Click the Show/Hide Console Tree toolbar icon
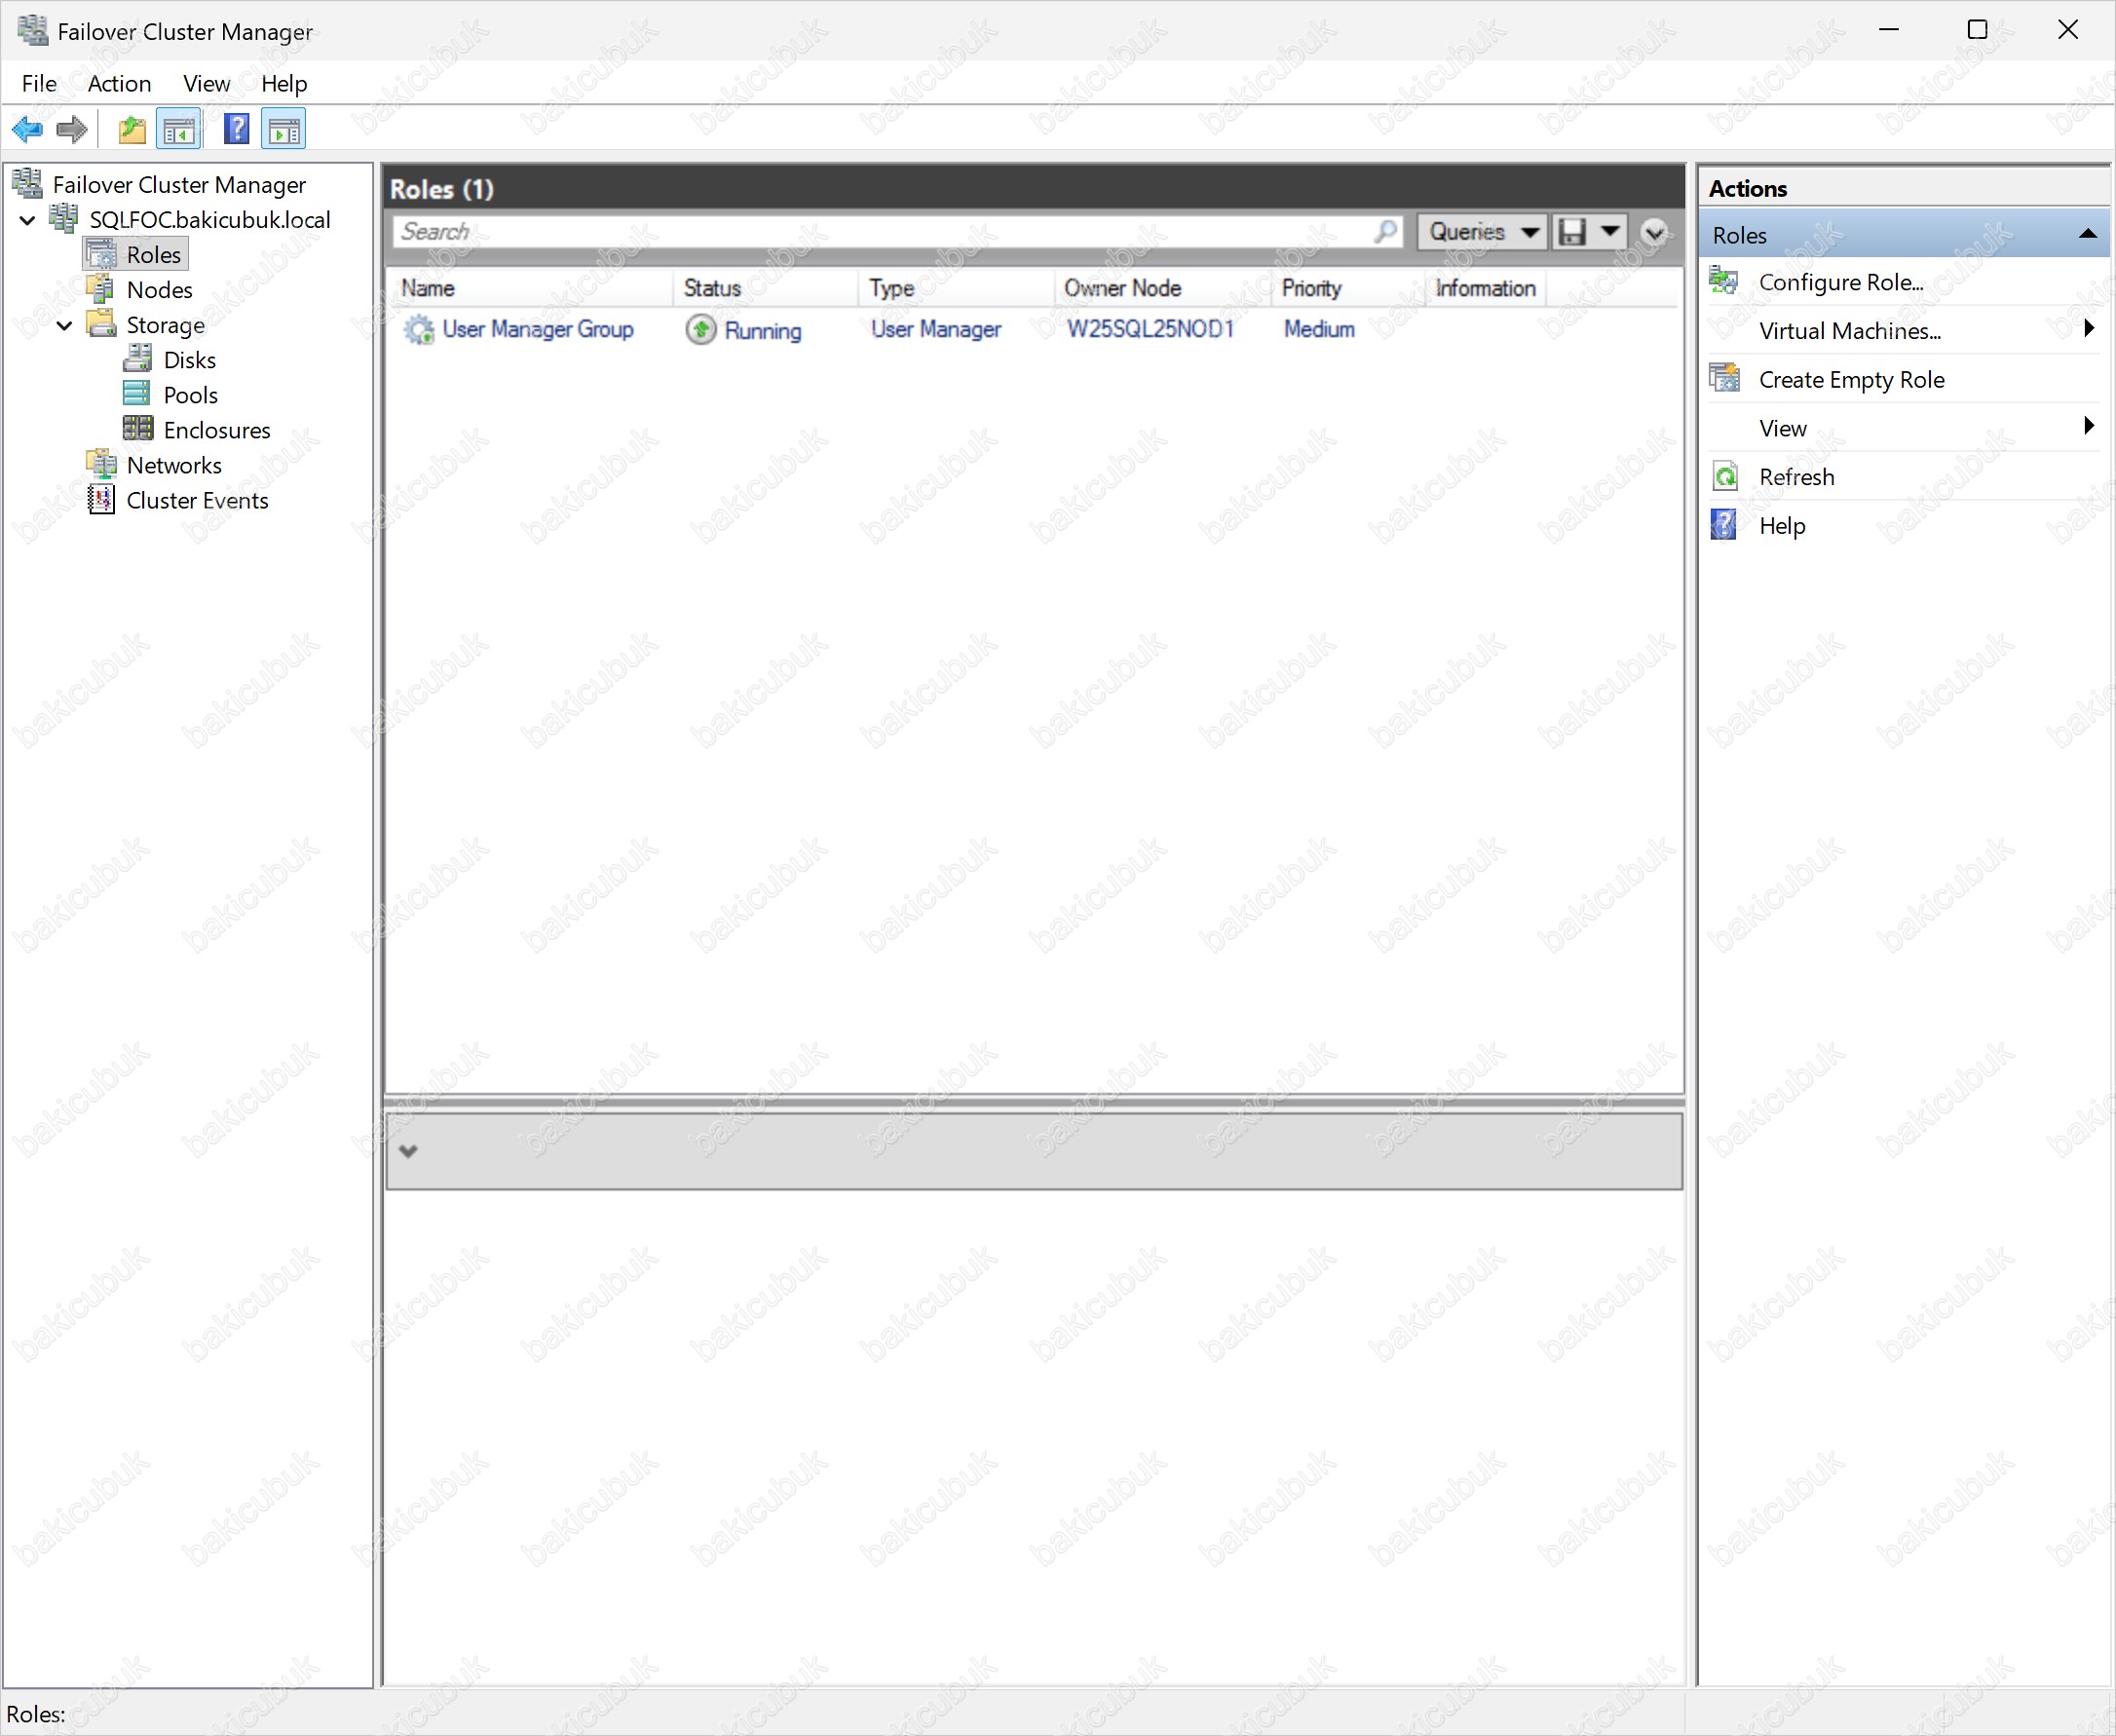Viewport: 2116px width, 1736px height. (x=179, y=129)
